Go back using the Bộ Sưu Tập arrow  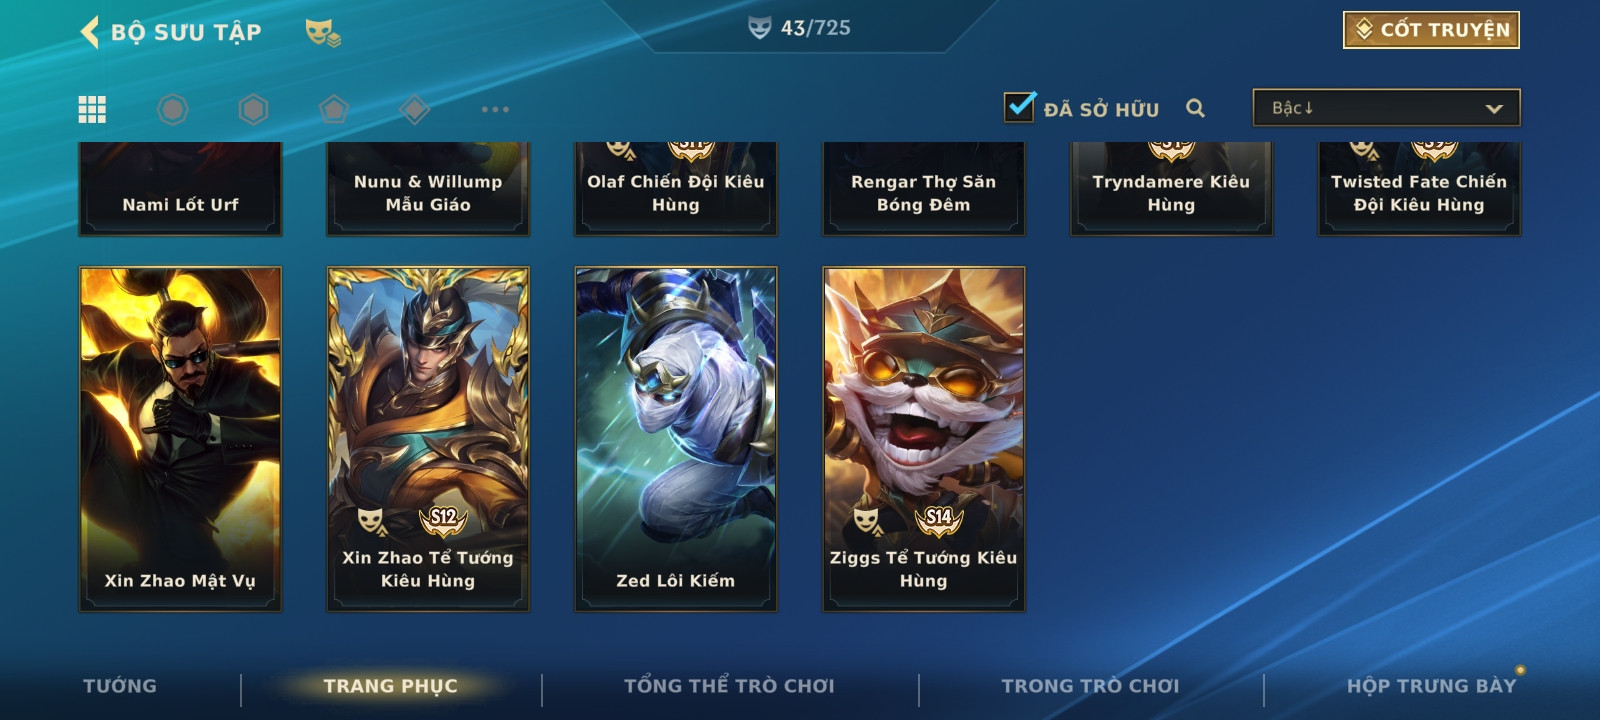pyautogui.click(x=90, y=32)
